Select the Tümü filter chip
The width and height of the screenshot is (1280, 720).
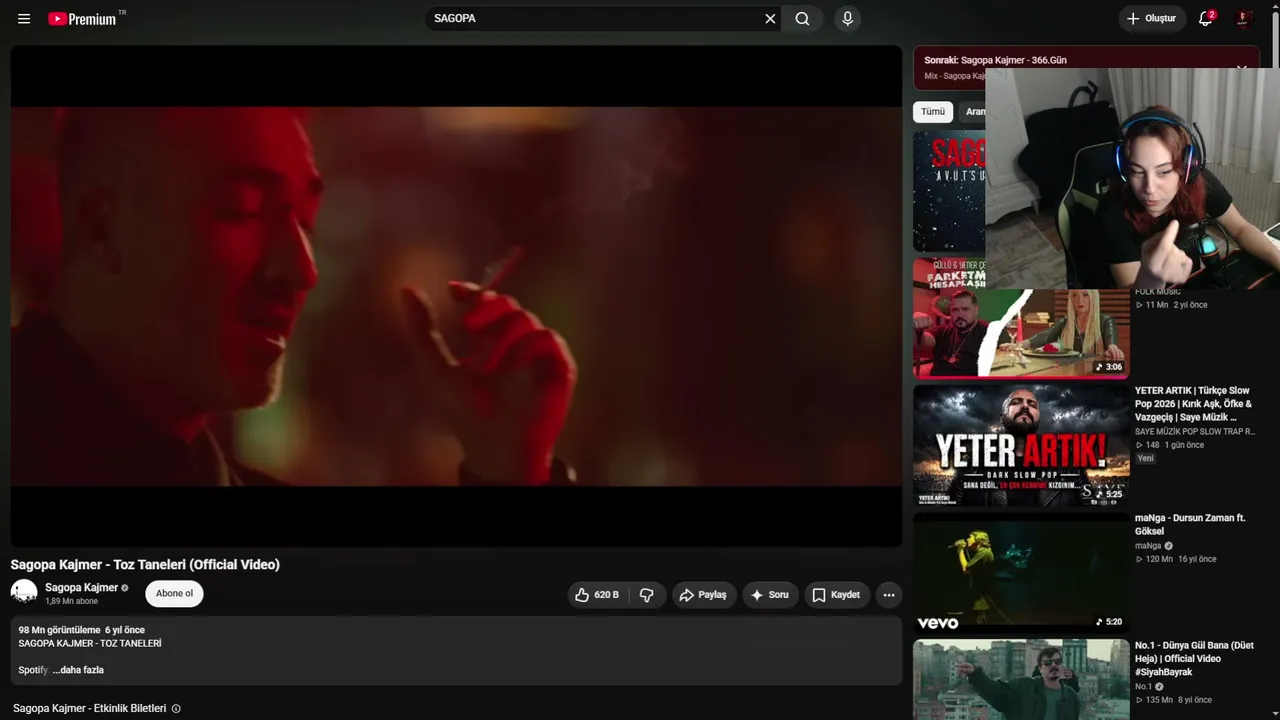point(933,112)
